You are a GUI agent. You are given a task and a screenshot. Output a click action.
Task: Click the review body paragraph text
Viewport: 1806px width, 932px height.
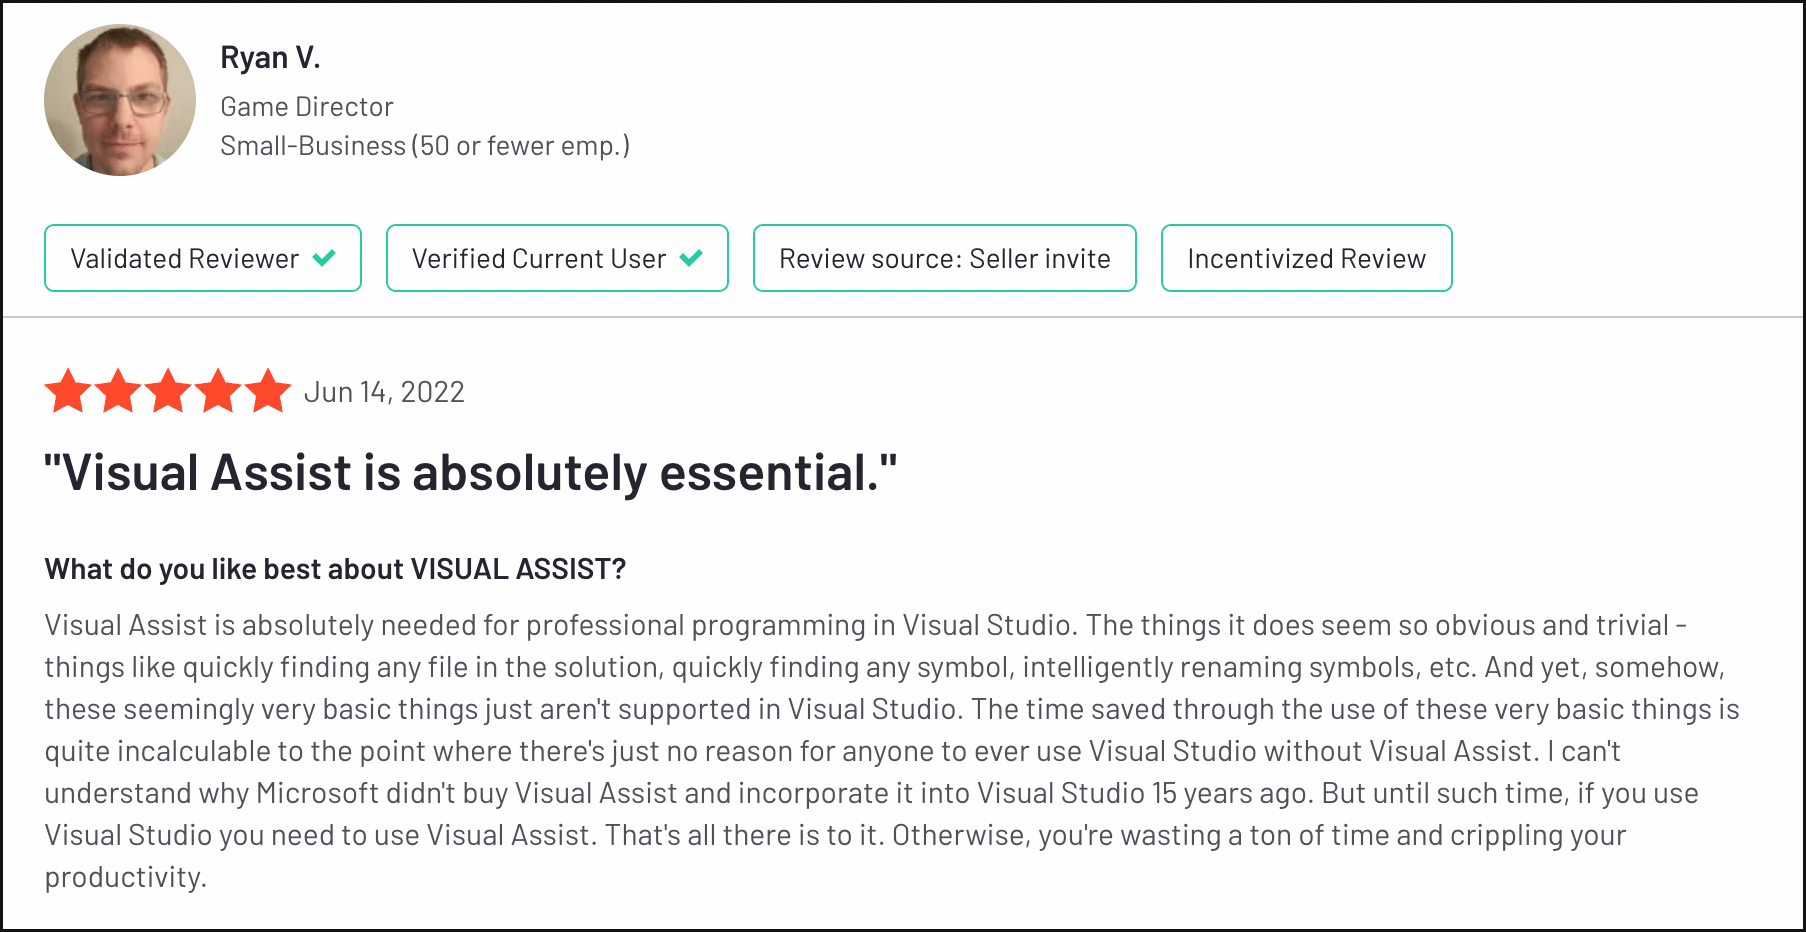pyautogui.click(x=880, y=750)
